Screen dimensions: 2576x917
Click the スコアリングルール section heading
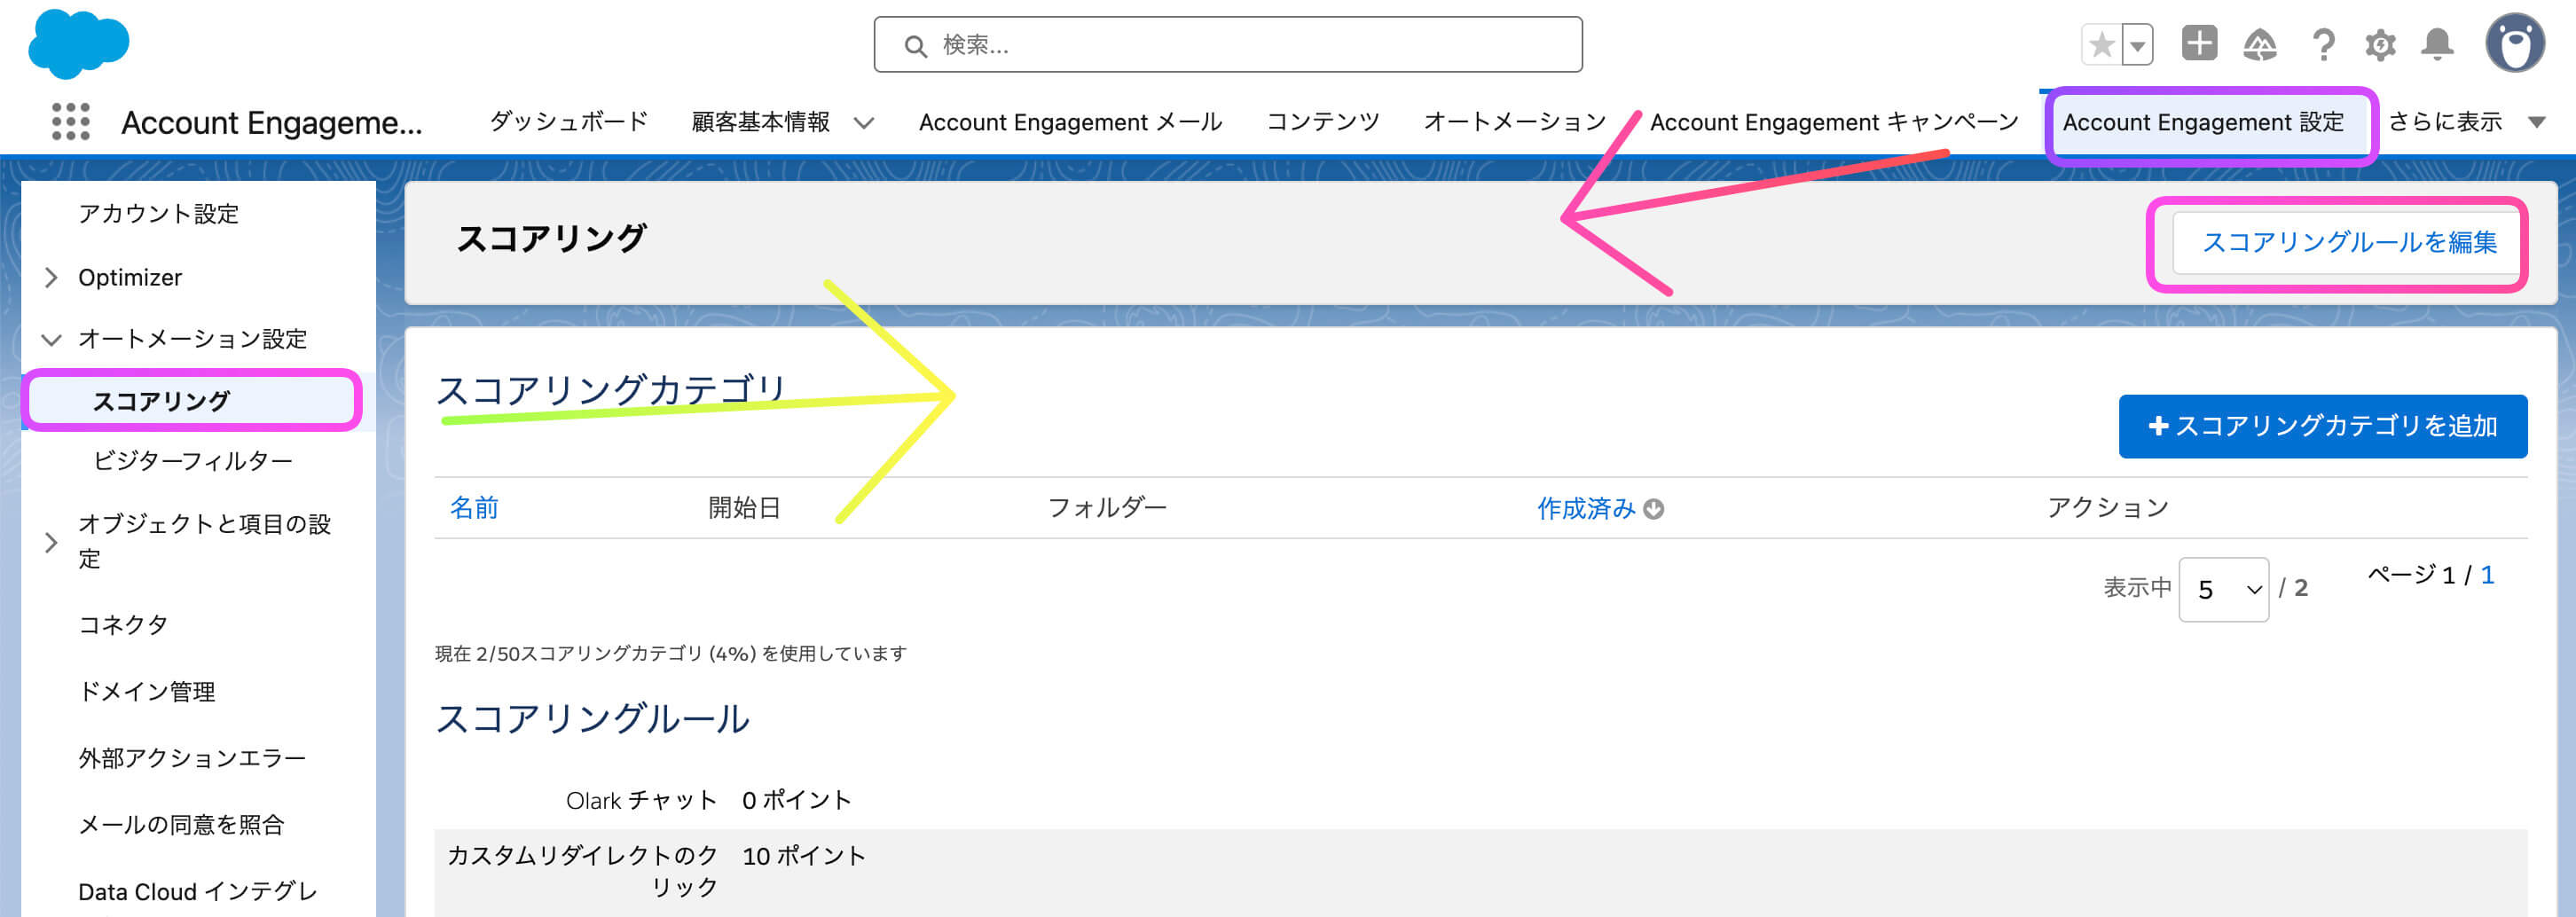592,719
